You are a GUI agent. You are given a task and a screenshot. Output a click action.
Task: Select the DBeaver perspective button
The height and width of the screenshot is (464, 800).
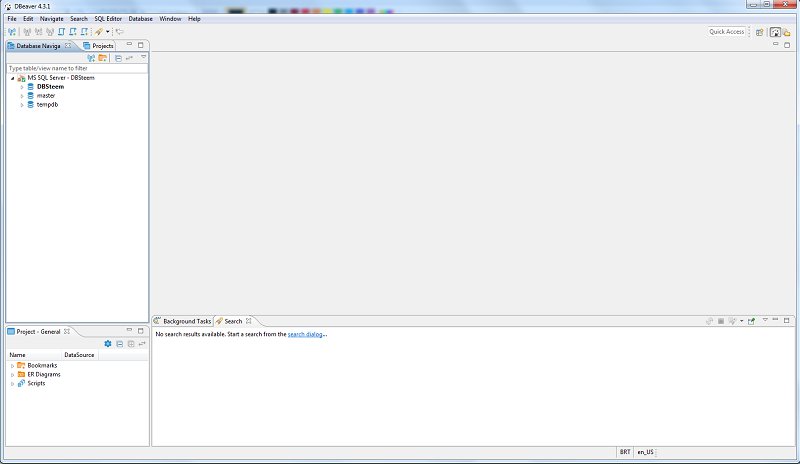click(x=775, y=32)
